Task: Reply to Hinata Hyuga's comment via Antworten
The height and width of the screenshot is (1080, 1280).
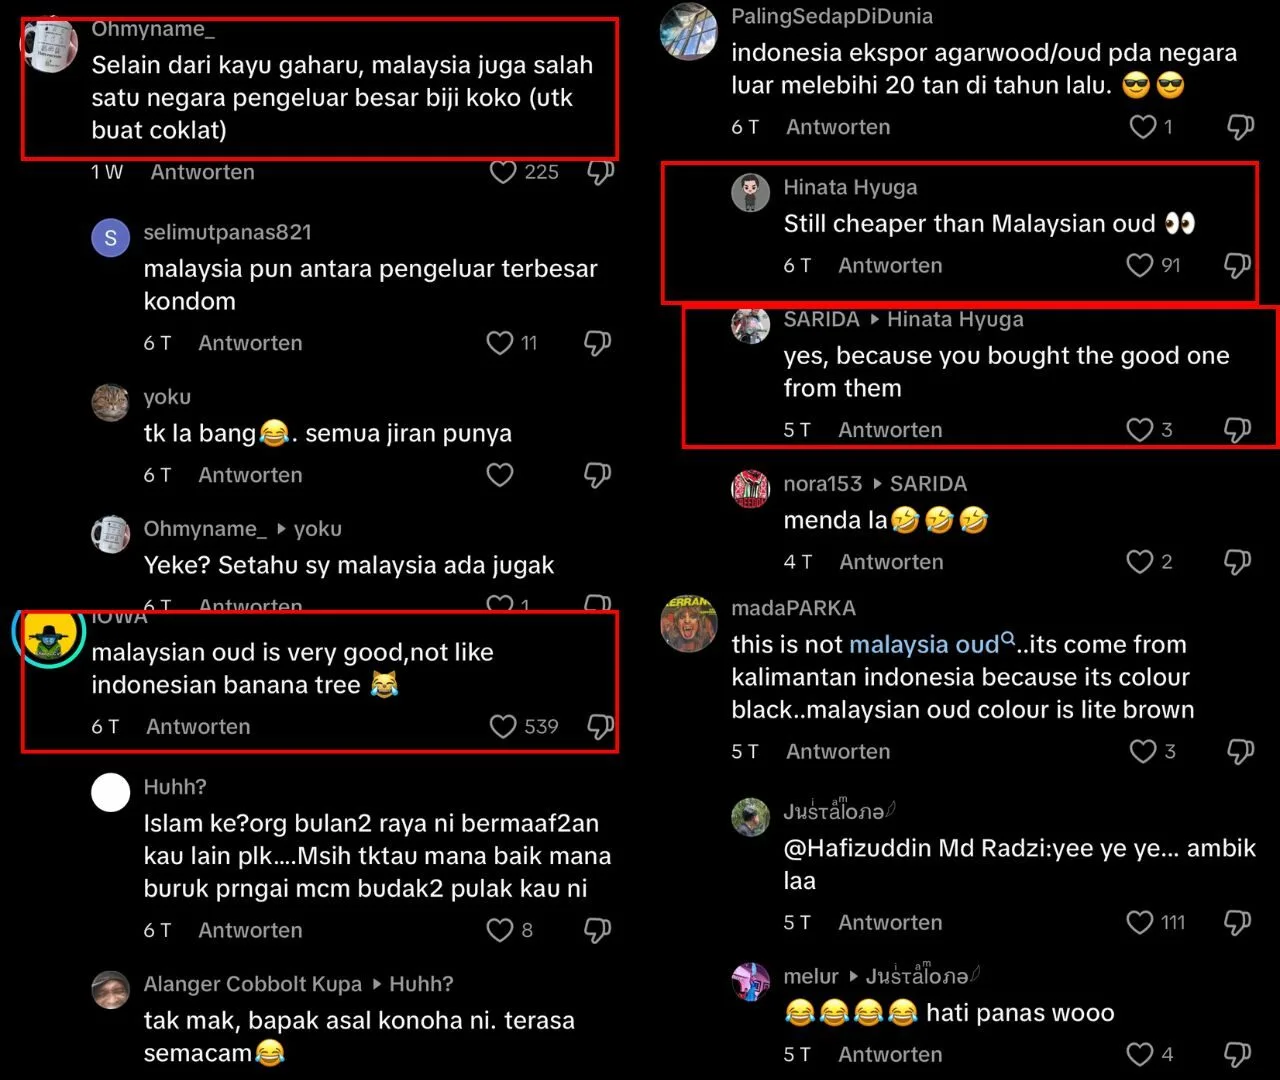Action: 890,265
